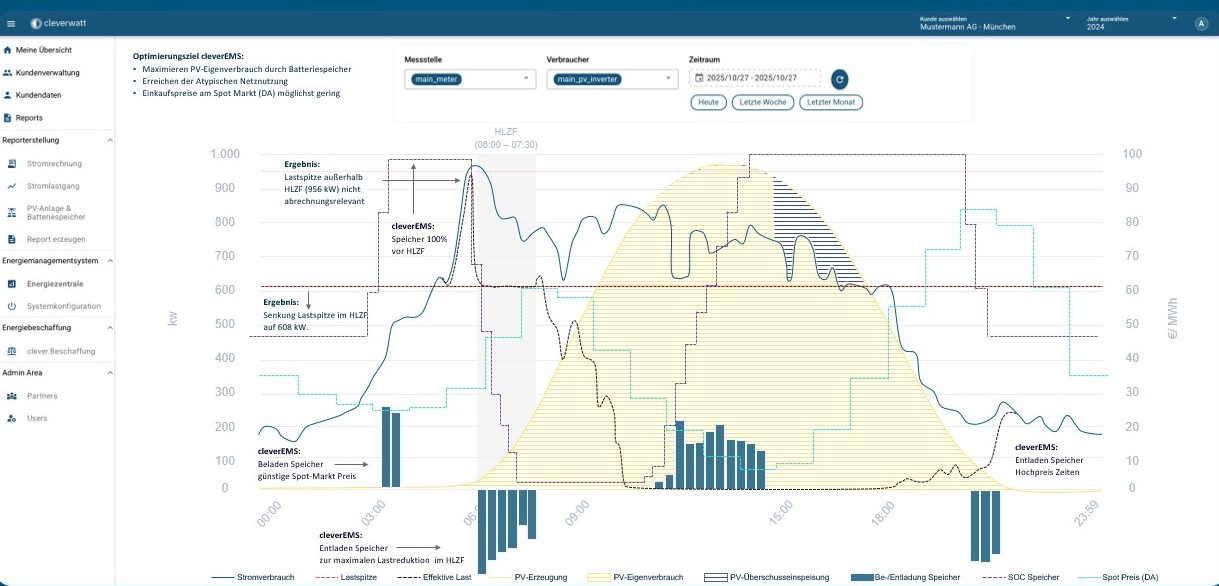The image size is (1219, 586).
Task: Click the user-gear icon beside Users
Action: (12, 418)
